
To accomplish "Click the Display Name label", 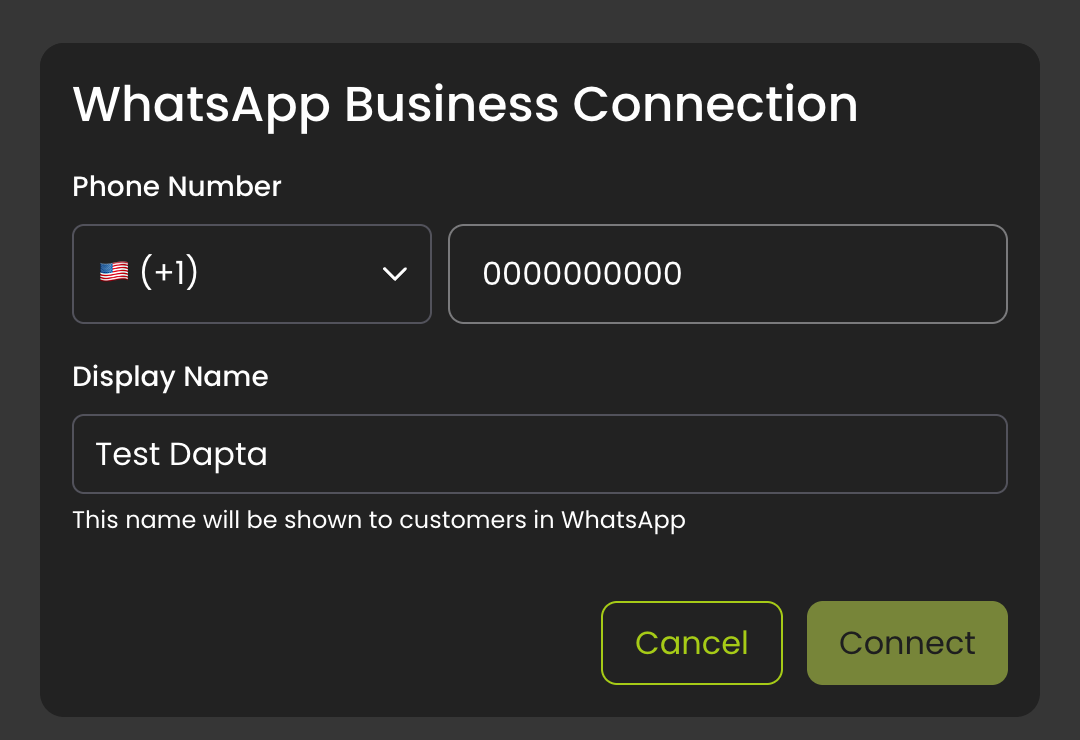I will coord(170,376).
